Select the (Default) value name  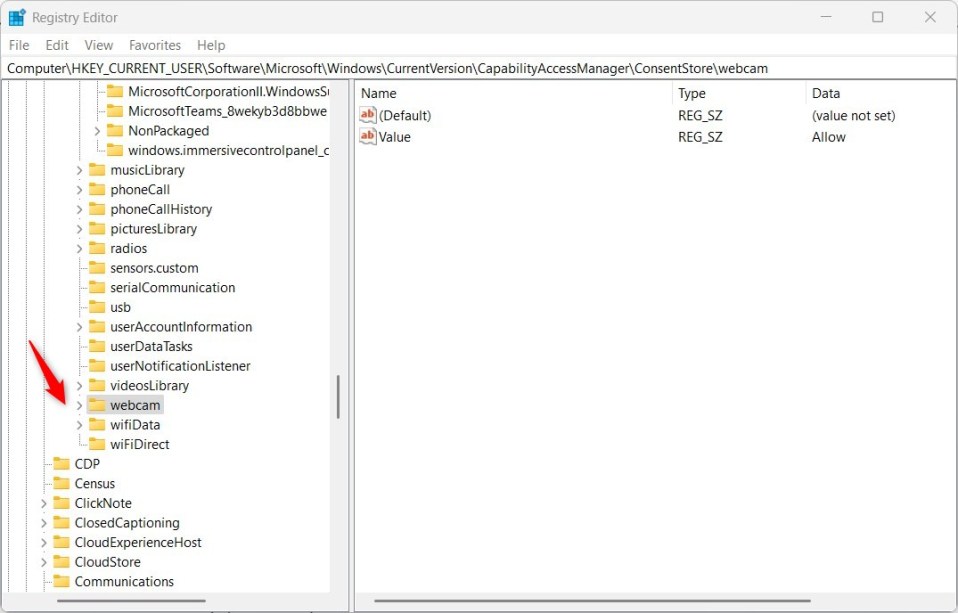coord(405,116)
